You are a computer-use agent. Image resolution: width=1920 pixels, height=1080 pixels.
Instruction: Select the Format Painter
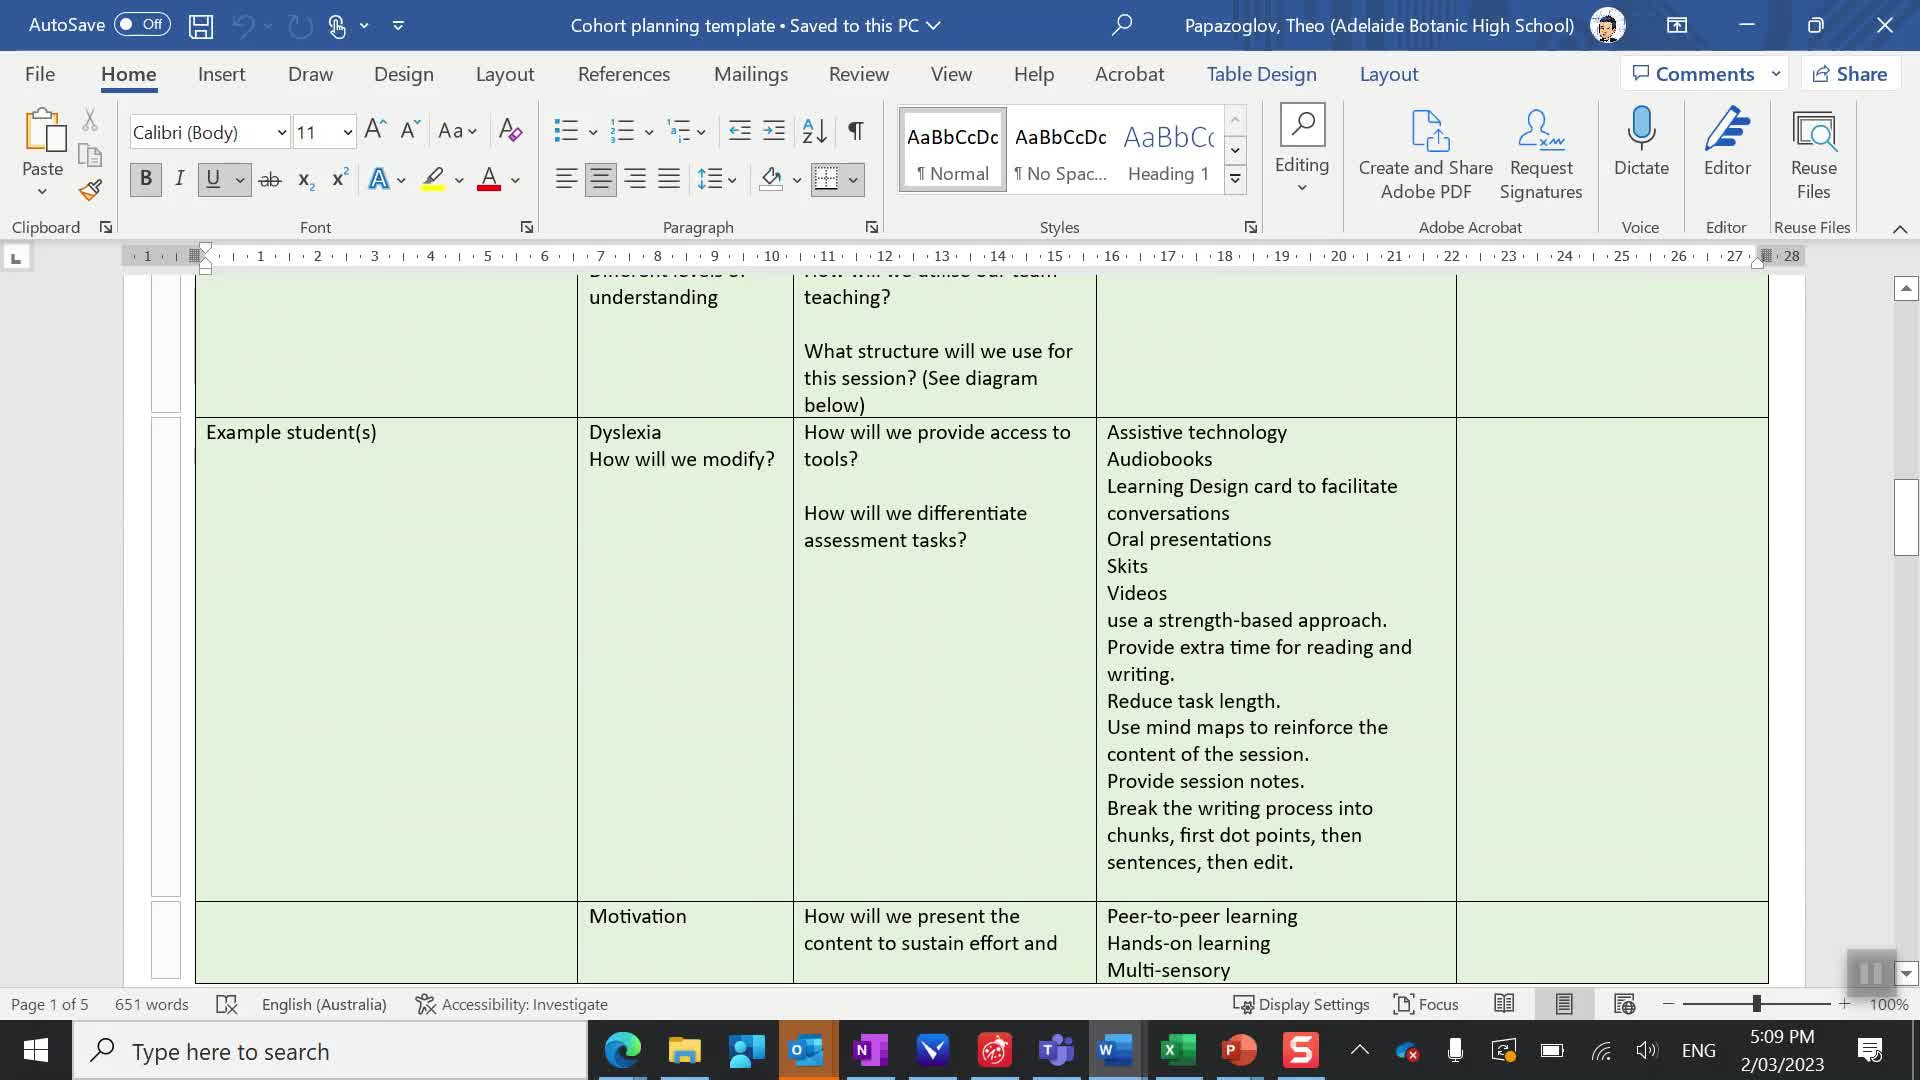88,189
